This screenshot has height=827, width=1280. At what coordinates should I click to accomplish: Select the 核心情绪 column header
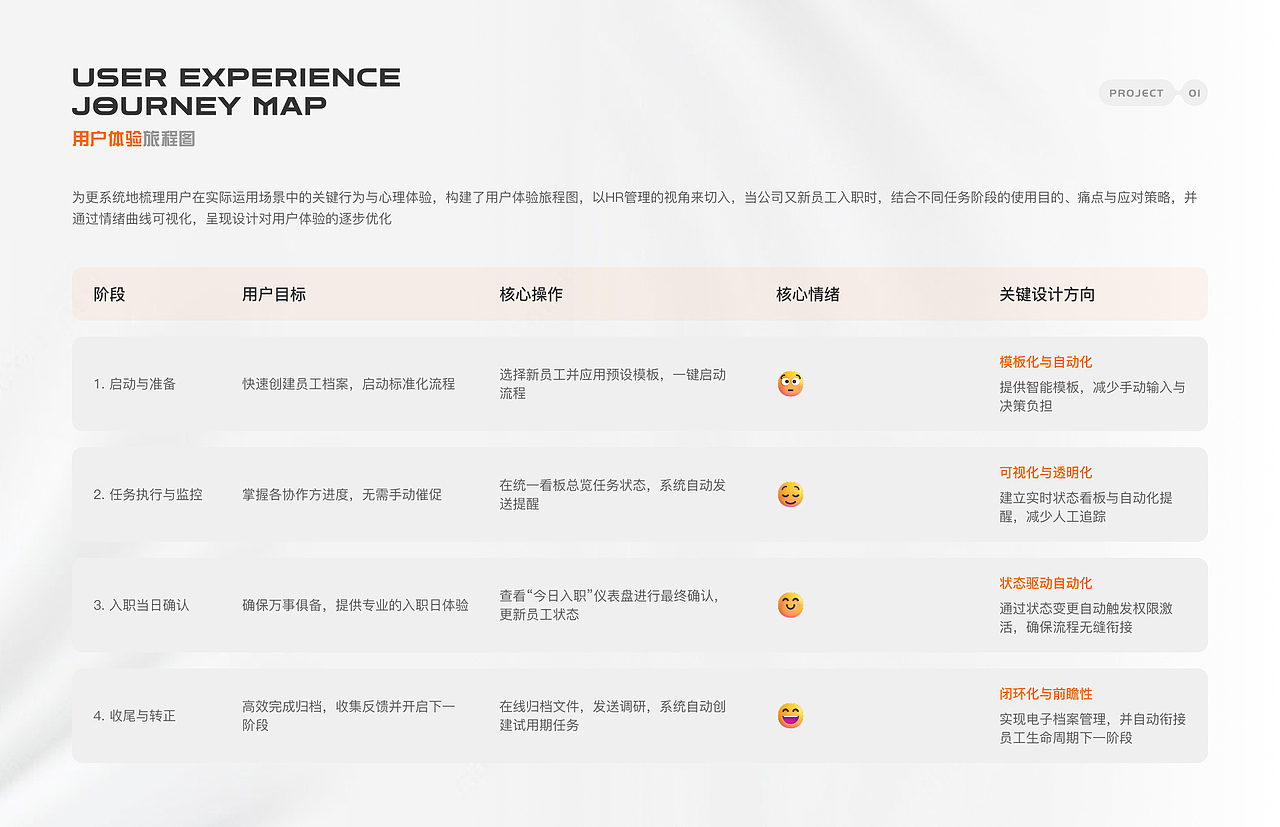[x=806, y=294]
